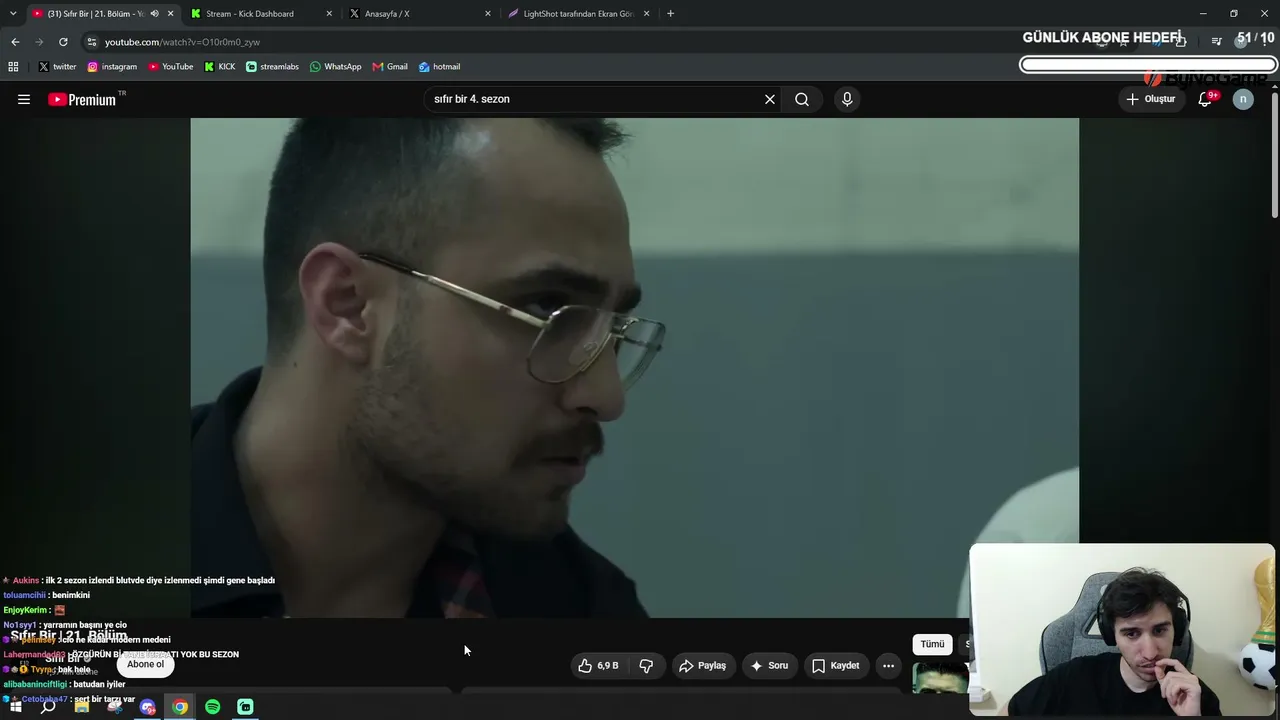Screen dimensions: 1280x720
Task: Open the YouTube guide hamburger menu
Action: pyautogui.click(x=24, y=99)
